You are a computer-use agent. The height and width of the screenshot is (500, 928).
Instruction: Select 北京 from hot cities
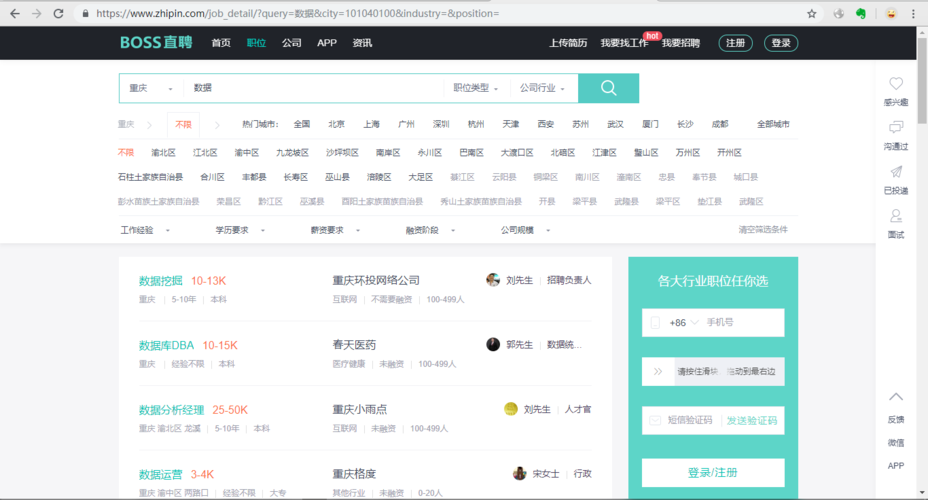click(x=336, y=124)
